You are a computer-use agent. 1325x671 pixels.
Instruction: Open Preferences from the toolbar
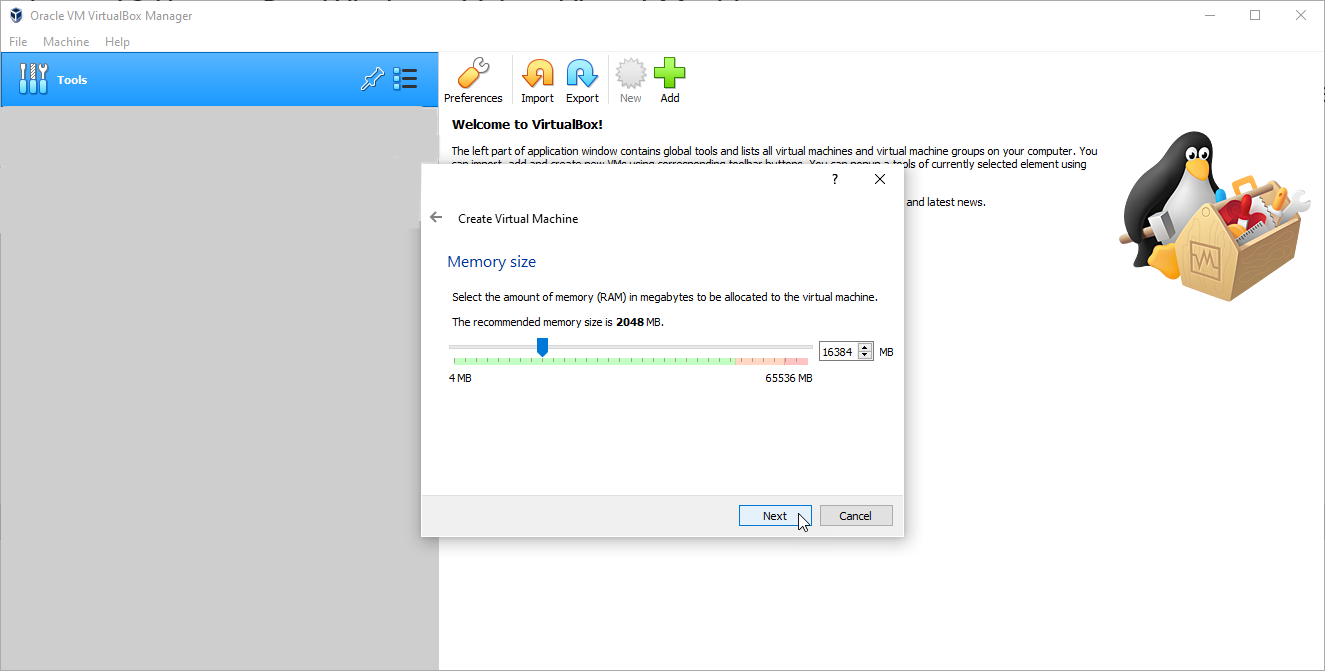[473, 81]
